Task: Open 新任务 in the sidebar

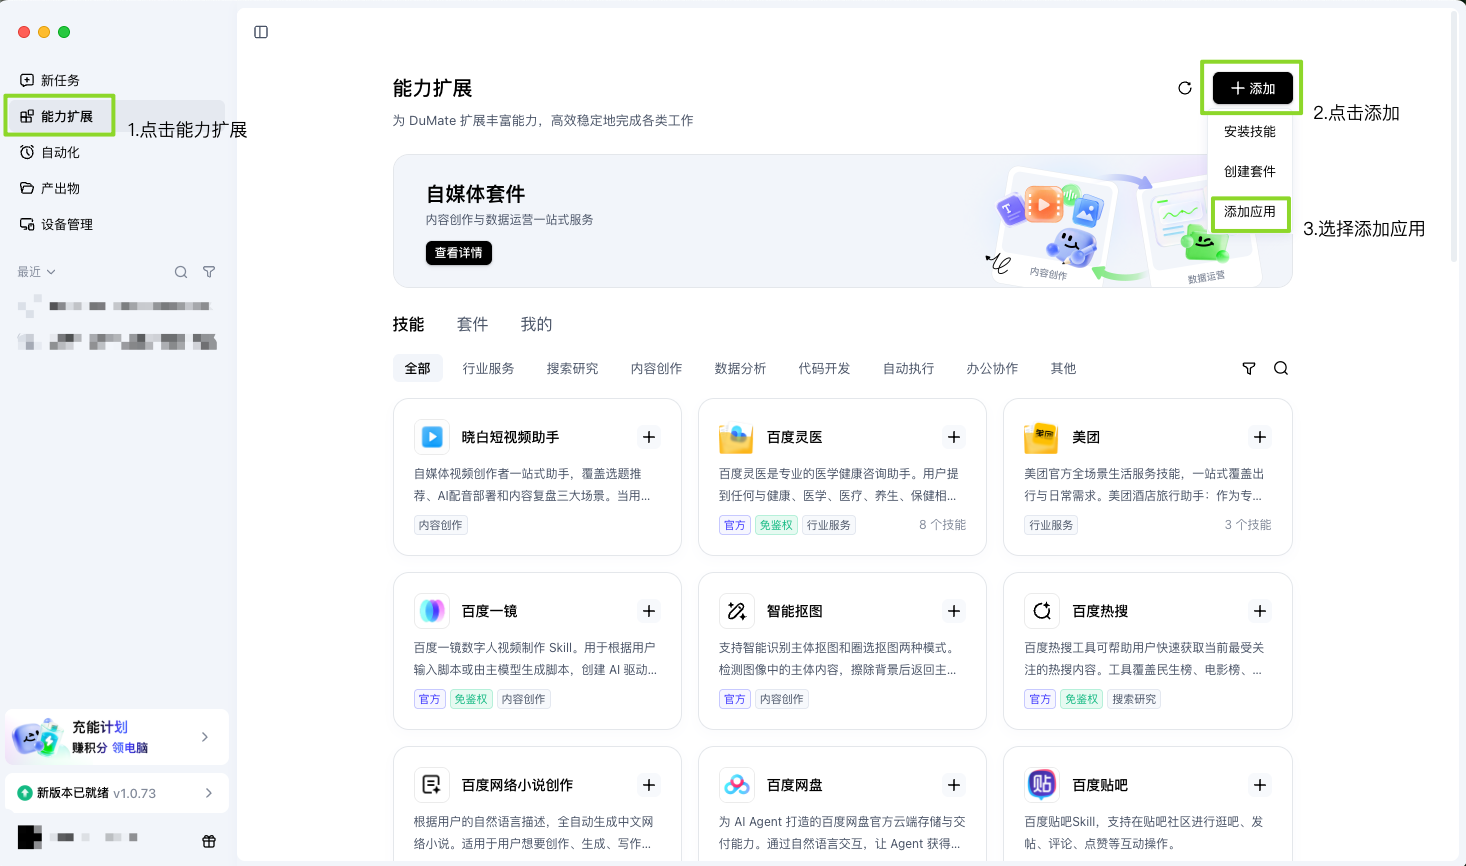Action: [115, 80]
